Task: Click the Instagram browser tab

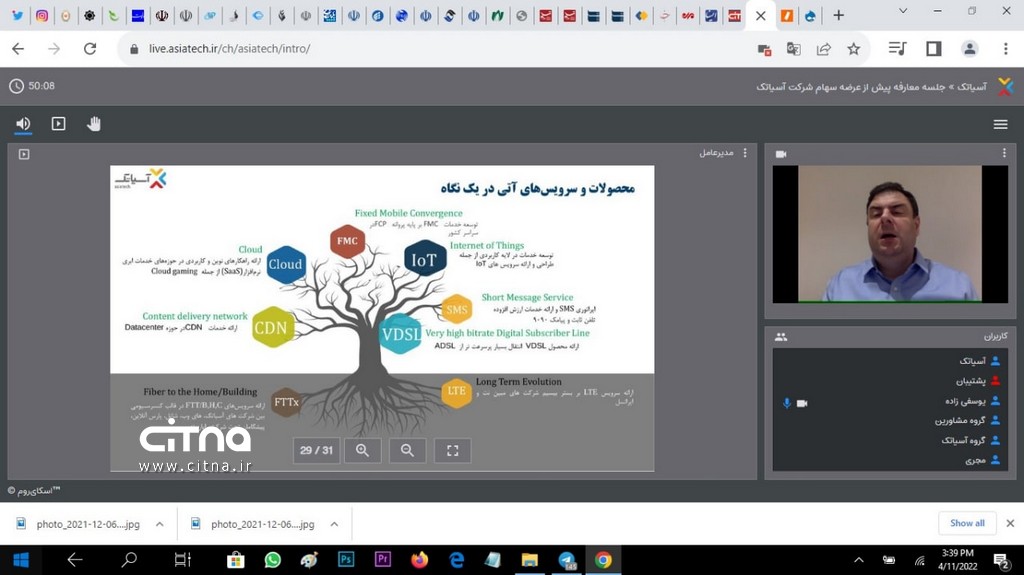Action: click(42, 16)
